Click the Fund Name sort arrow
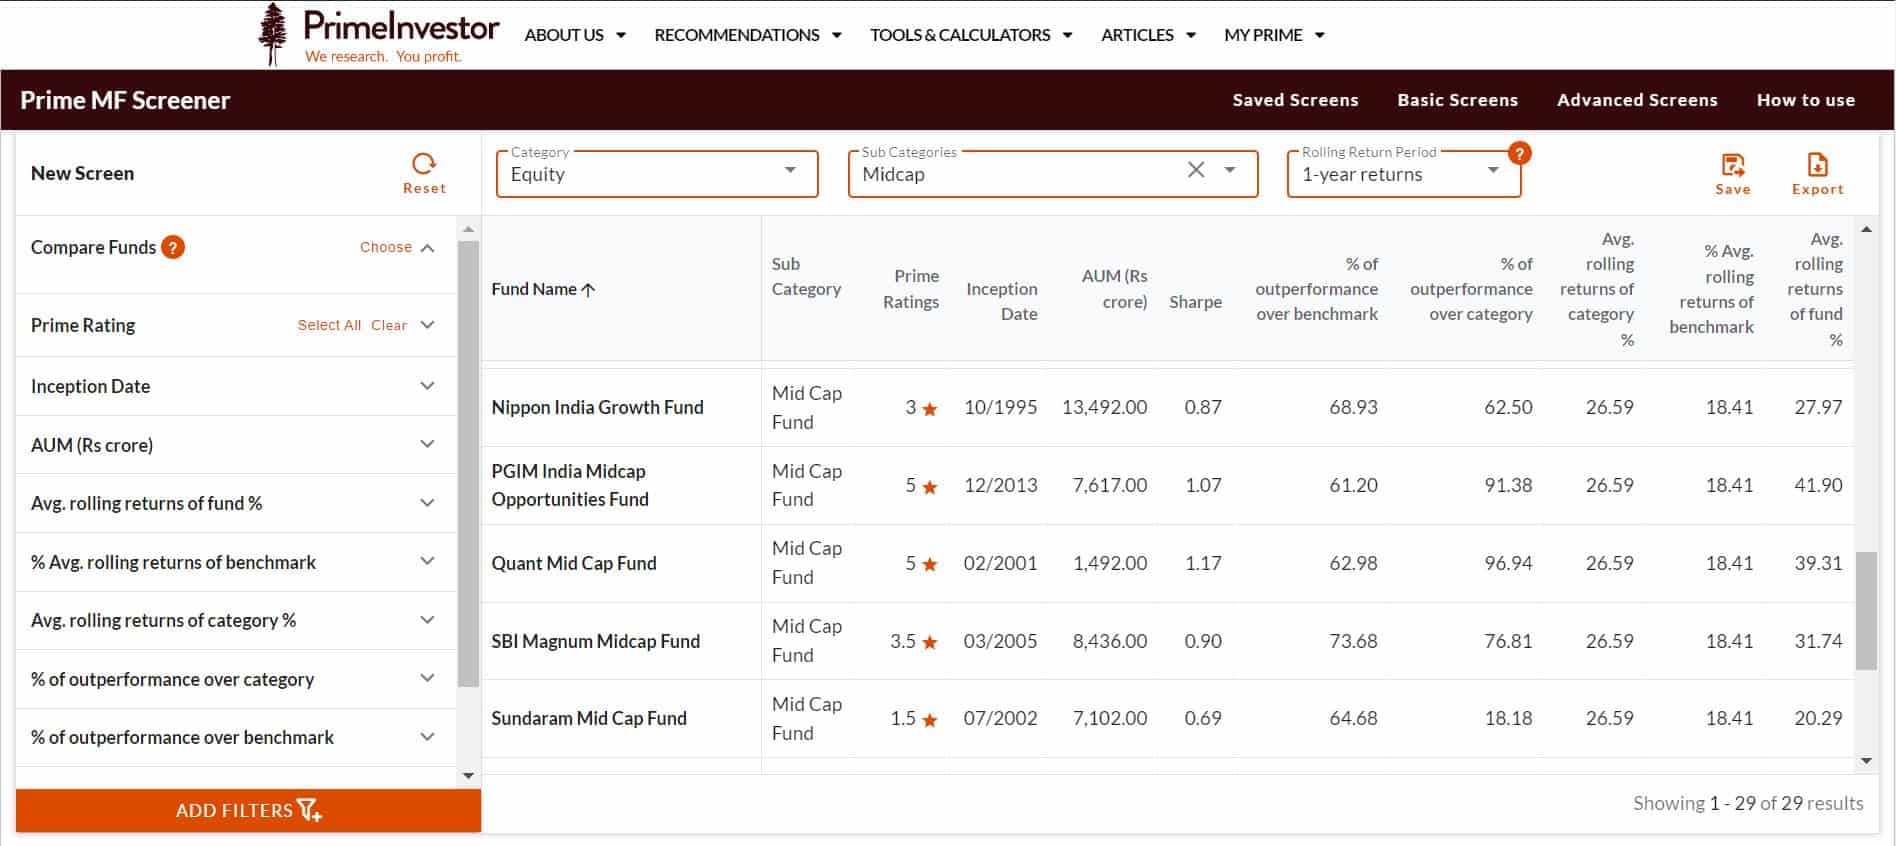The image size is (1896, 846). 588,290
